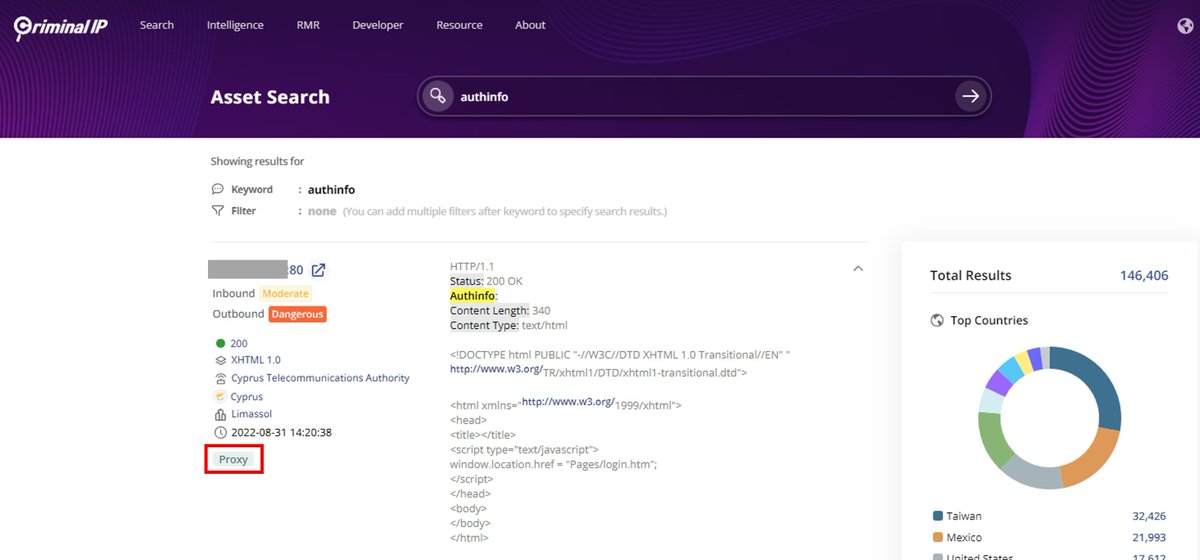
Task: Click the Taiwan blue legend swatch
Action: click(937, 516)
